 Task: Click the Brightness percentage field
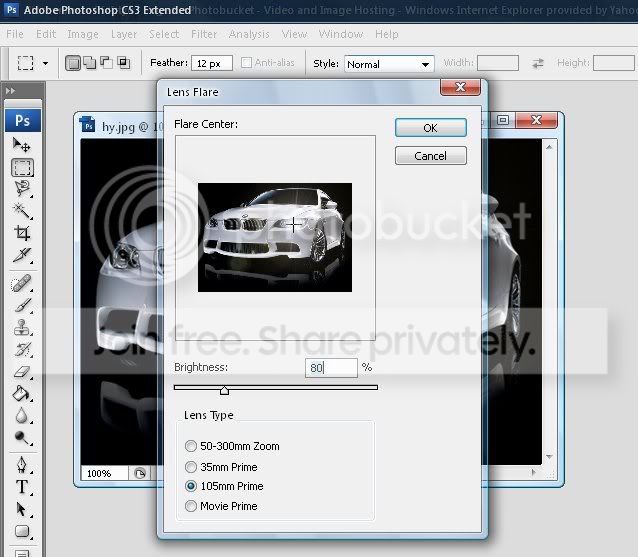click(331, 368)
